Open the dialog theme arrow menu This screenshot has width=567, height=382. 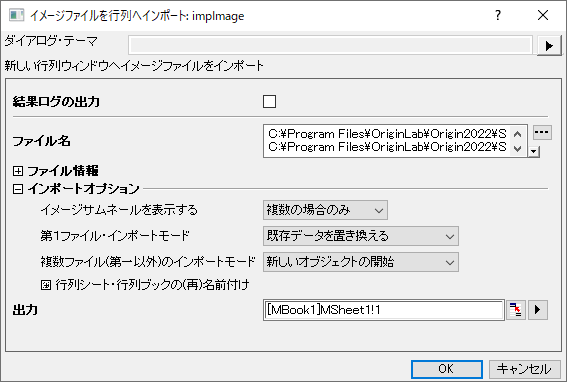pos(549,46)
